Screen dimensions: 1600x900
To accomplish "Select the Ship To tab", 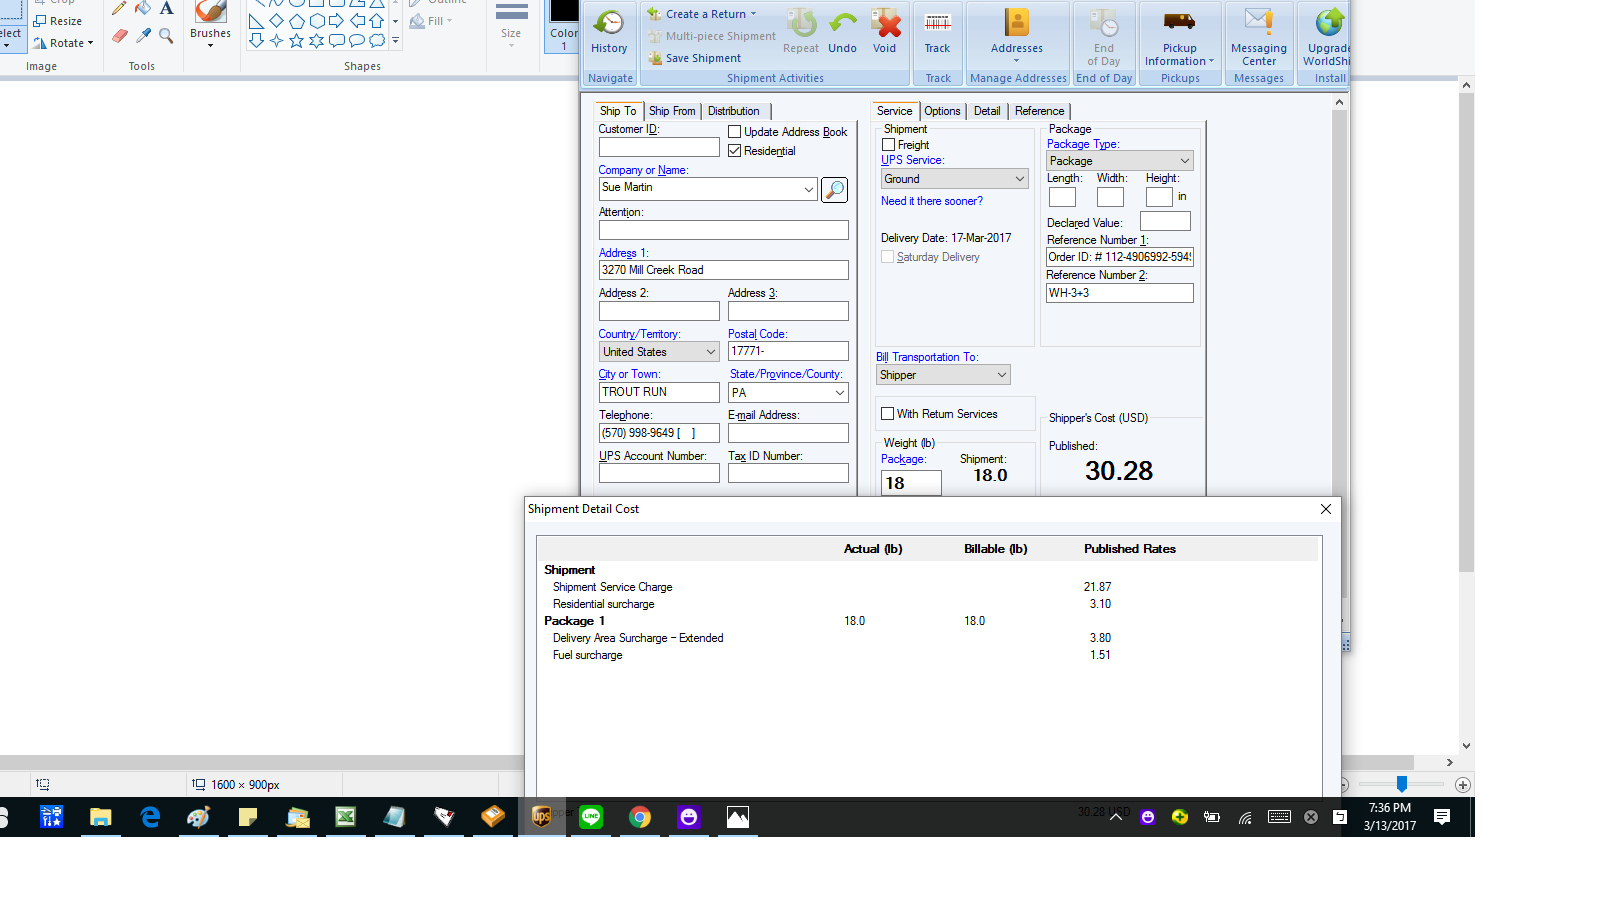I will [618, 111].
